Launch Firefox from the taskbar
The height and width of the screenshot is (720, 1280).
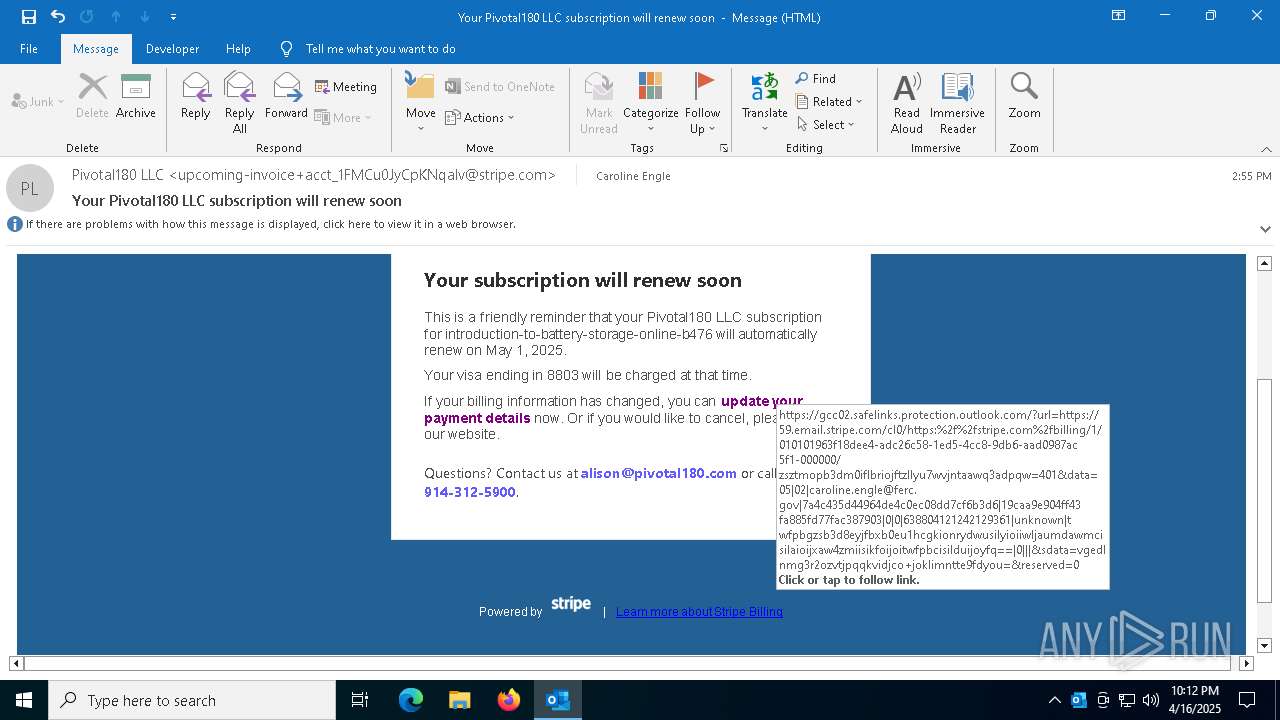click(508, 700)
